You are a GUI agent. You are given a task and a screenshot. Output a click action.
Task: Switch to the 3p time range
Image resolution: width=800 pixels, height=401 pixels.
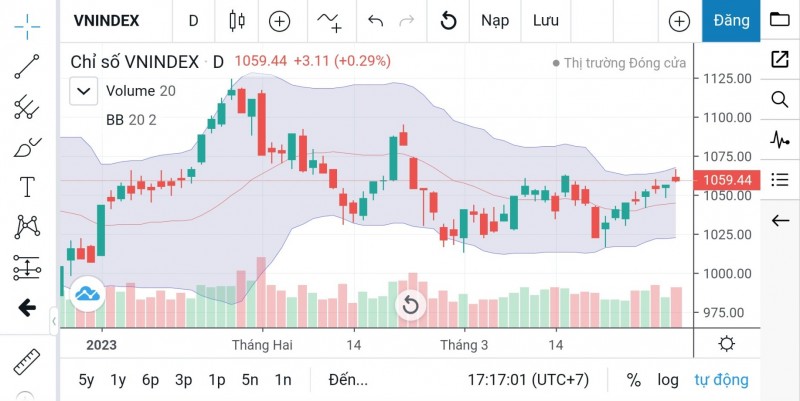click(x=183, y=380)
